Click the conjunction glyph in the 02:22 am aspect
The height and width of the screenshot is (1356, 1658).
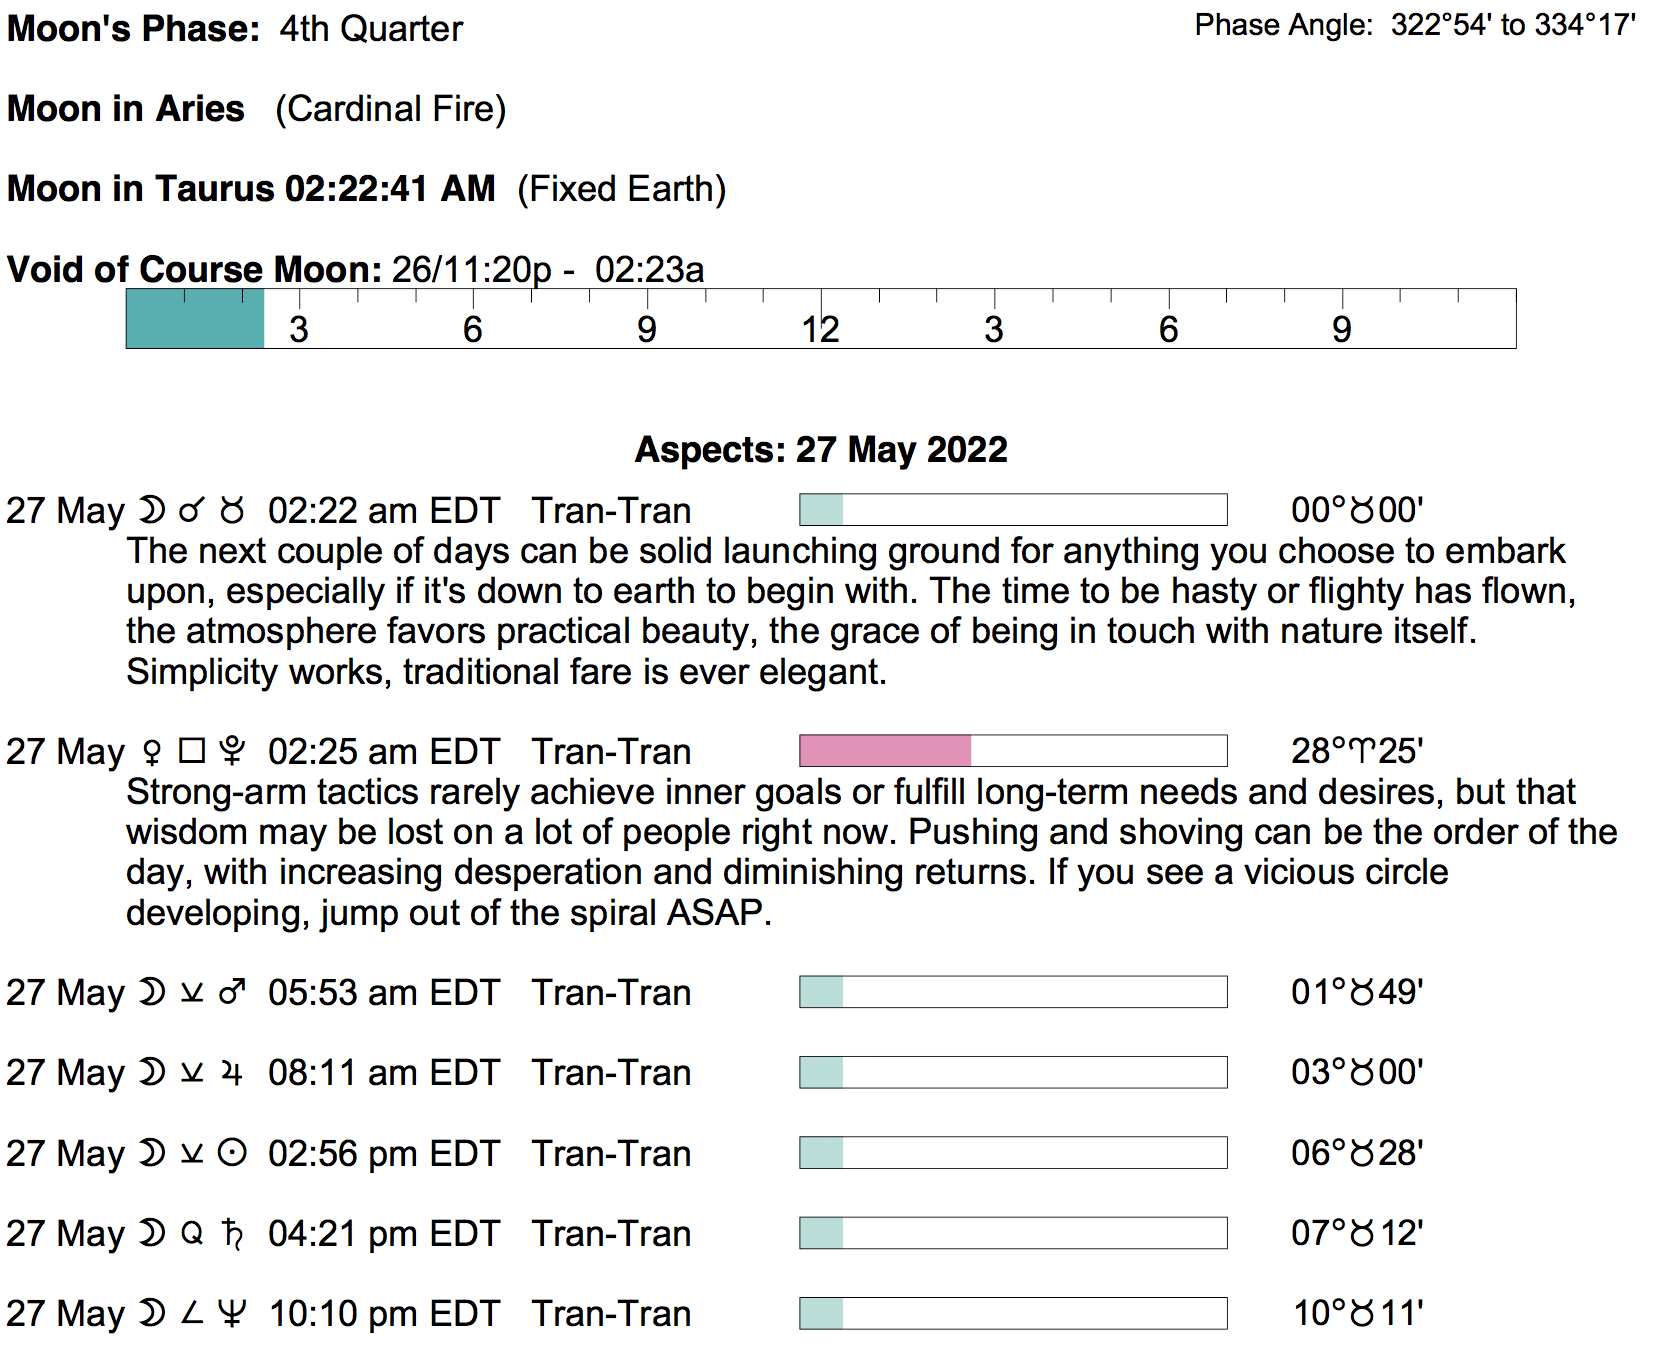[x=191, y=511]
